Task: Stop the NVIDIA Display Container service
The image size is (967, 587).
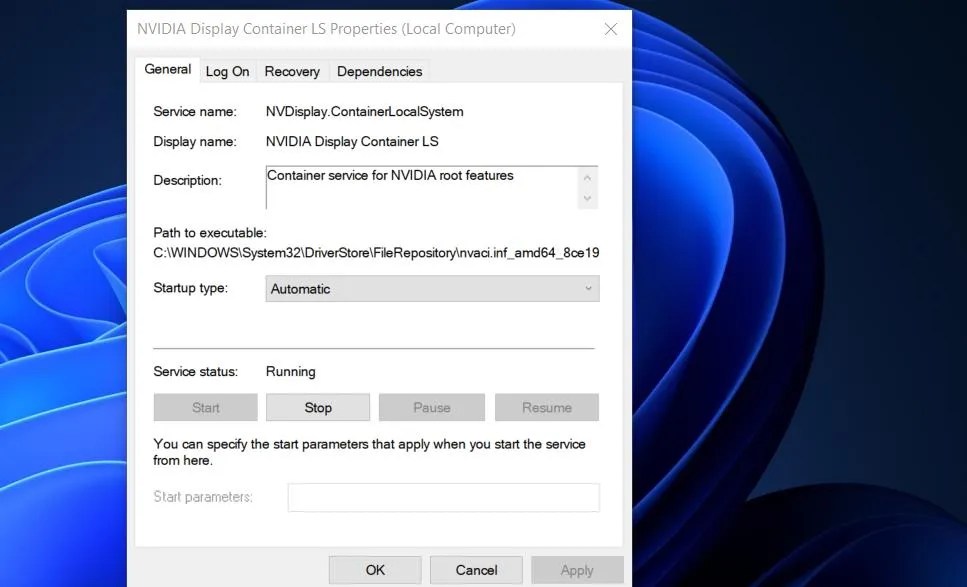Action: [318, 407]
